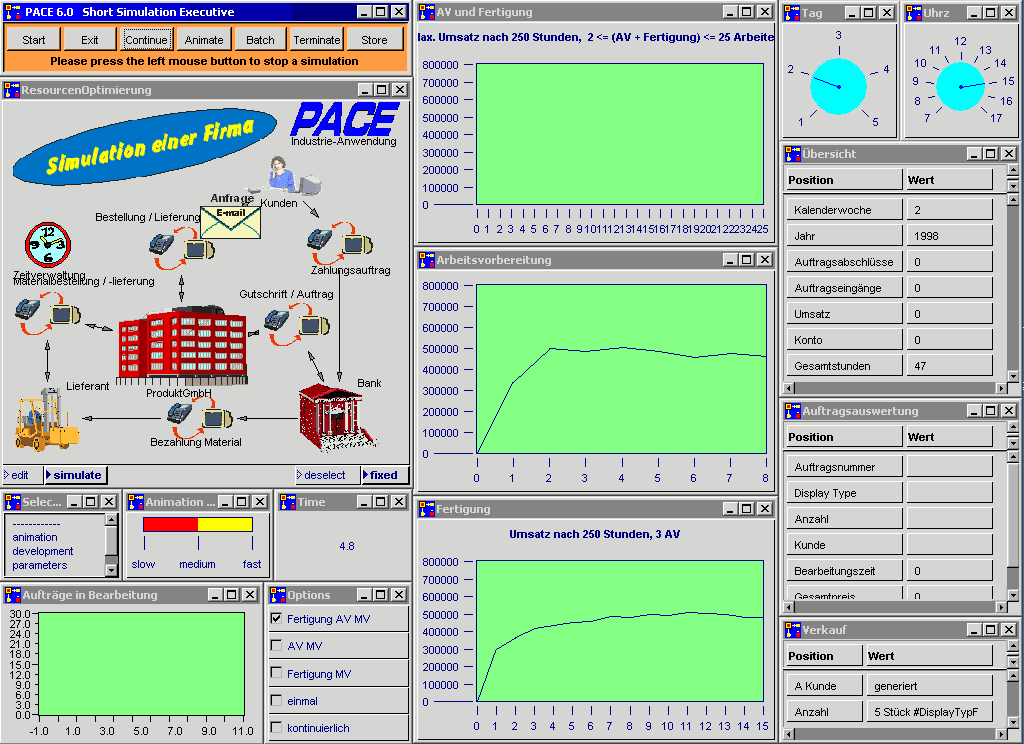
Task: Click the Tag day dial
Action: (x=839, y=86)
